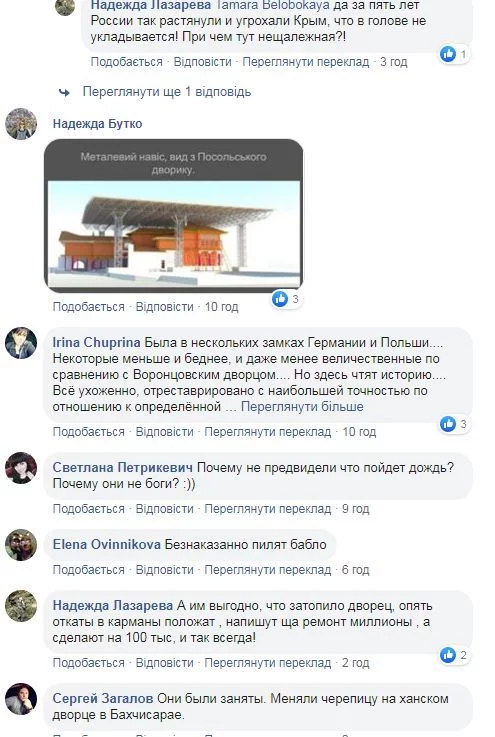Open Elena Ovinnikova's profile avatar

click(x=21, y=545)
